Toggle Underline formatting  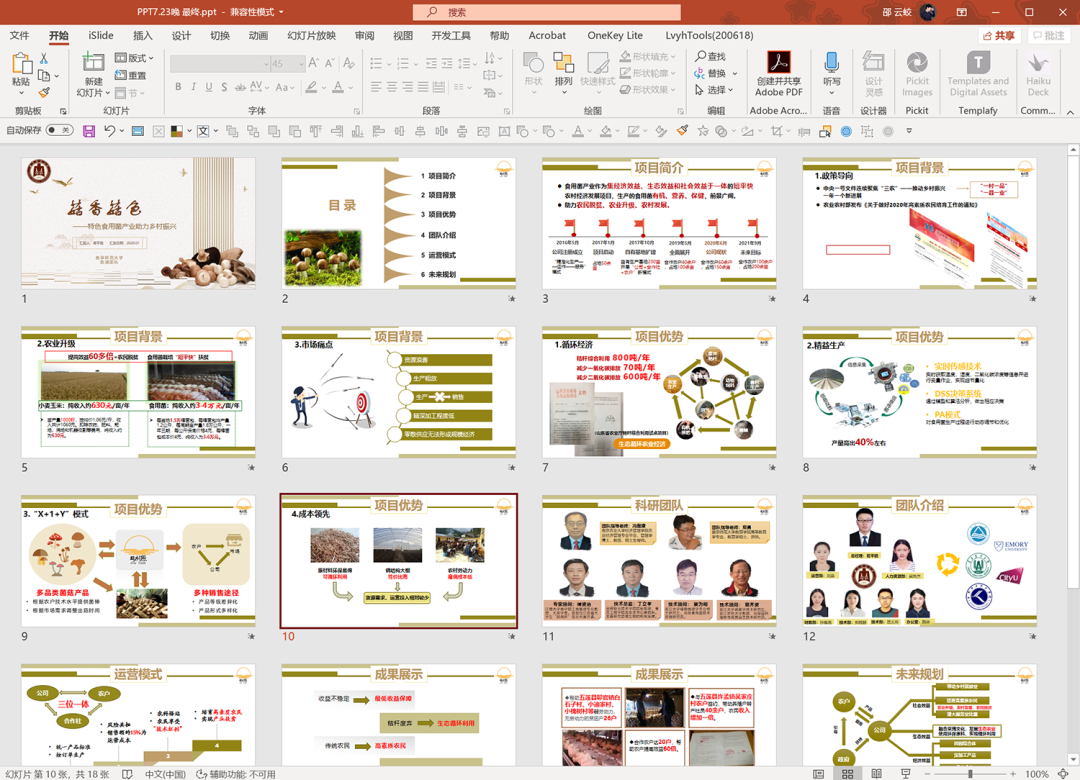(209, 87)
